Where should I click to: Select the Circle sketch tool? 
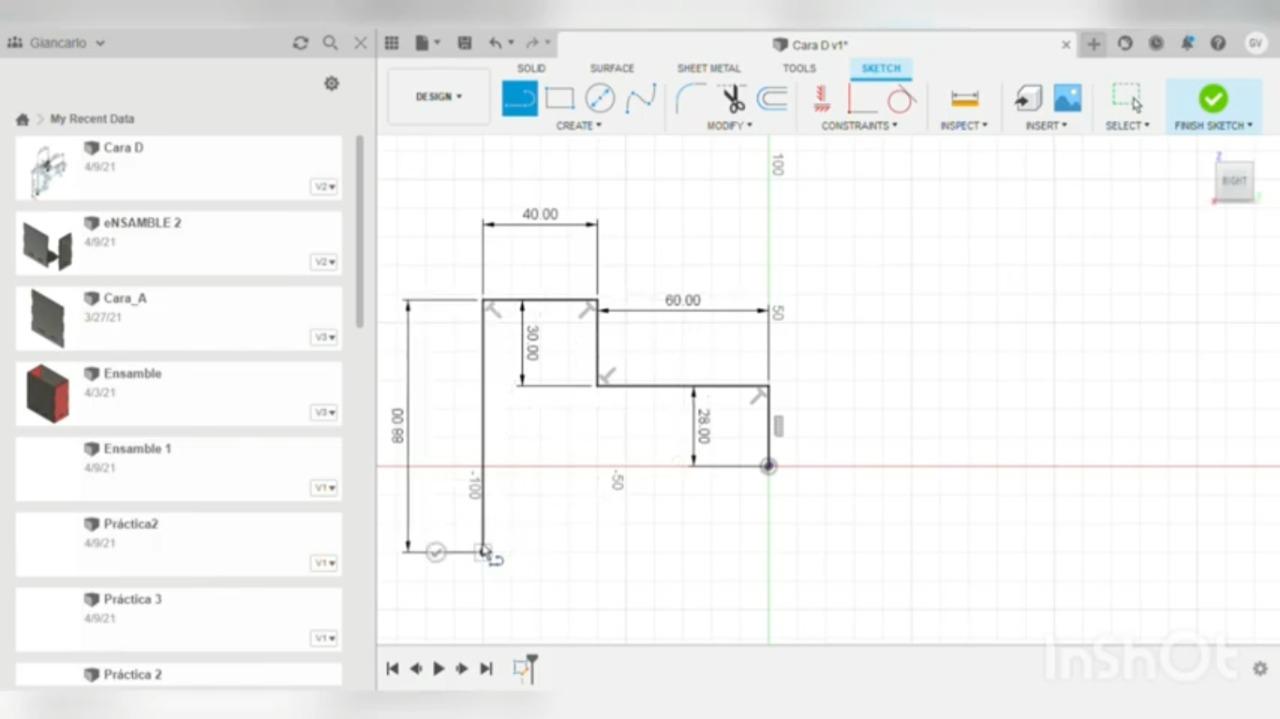point(600,98)
